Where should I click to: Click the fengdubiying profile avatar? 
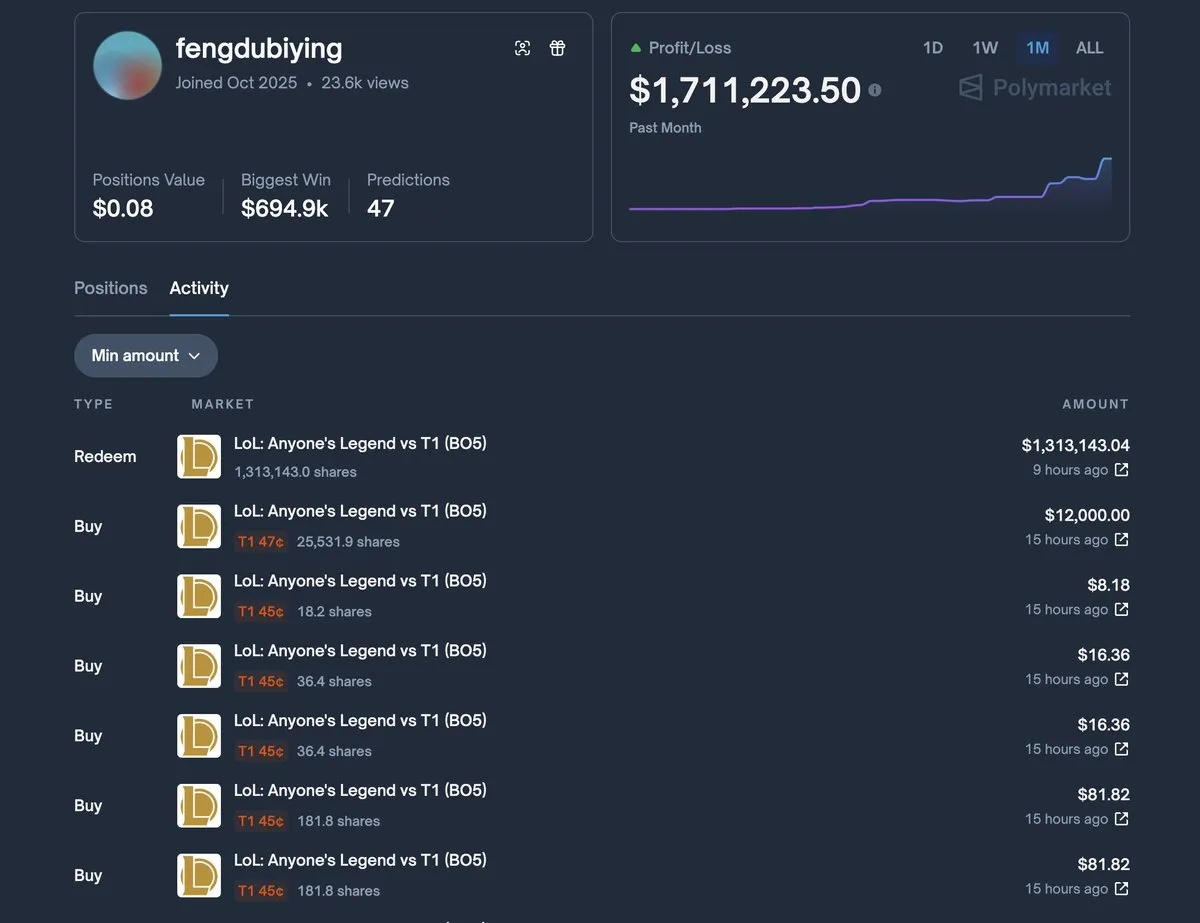(x=128, y=65)
